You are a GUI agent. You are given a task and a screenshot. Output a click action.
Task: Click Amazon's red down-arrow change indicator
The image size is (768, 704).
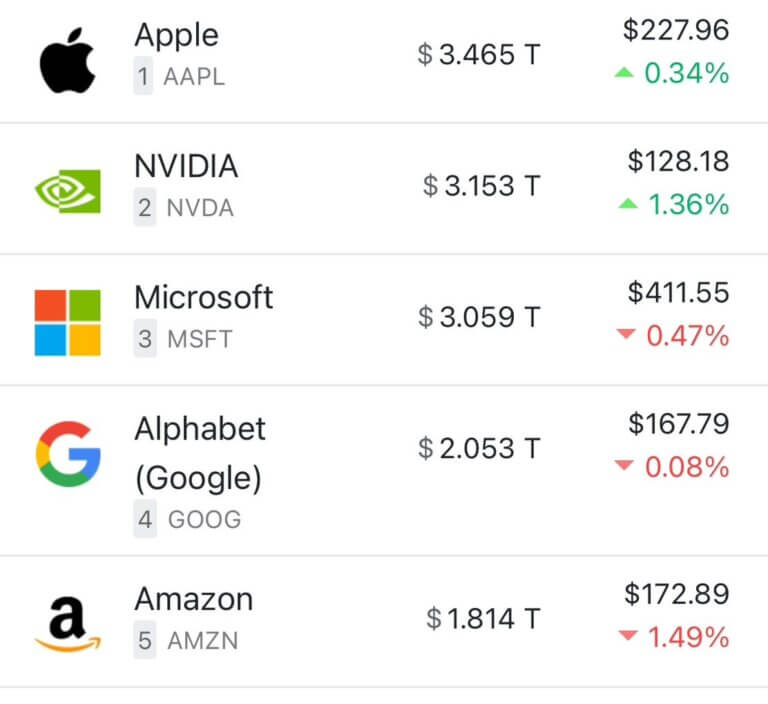click(x=628, y=637)
